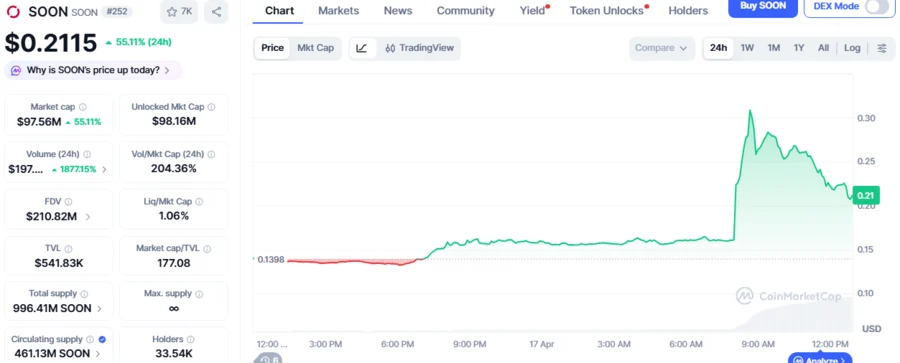Switch to the Chart tab
The width and height of the screenshot is (900, 363).
[x=280, y=10]
